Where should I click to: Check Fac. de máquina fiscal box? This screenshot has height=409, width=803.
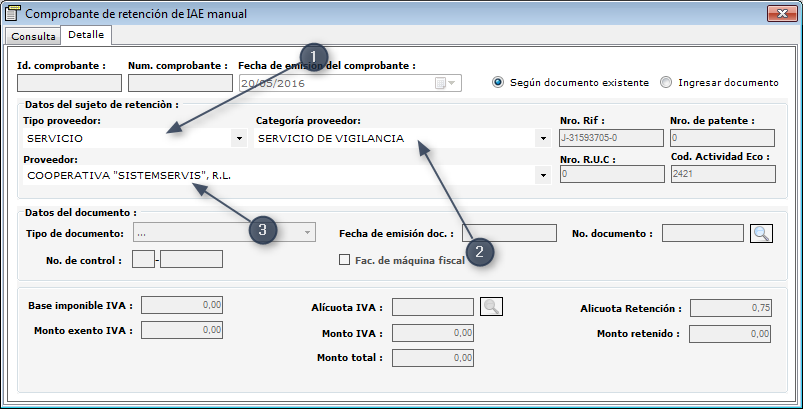(x=344, y=260)
